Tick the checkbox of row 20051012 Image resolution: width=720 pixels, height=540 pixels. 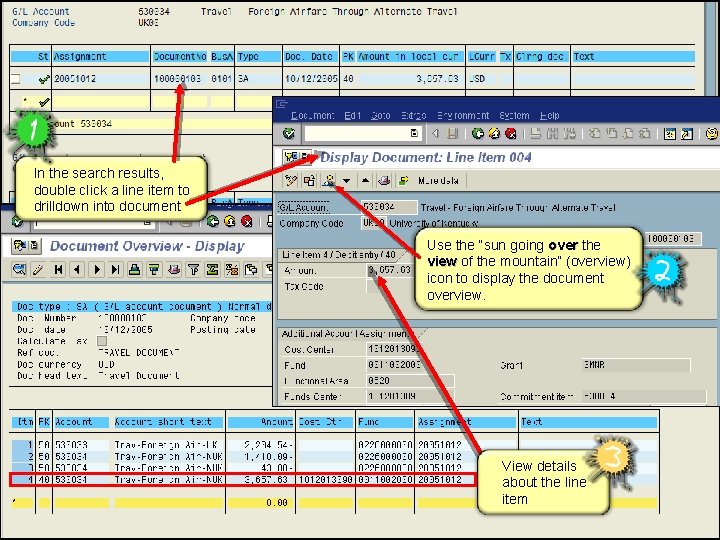[16, 79]
